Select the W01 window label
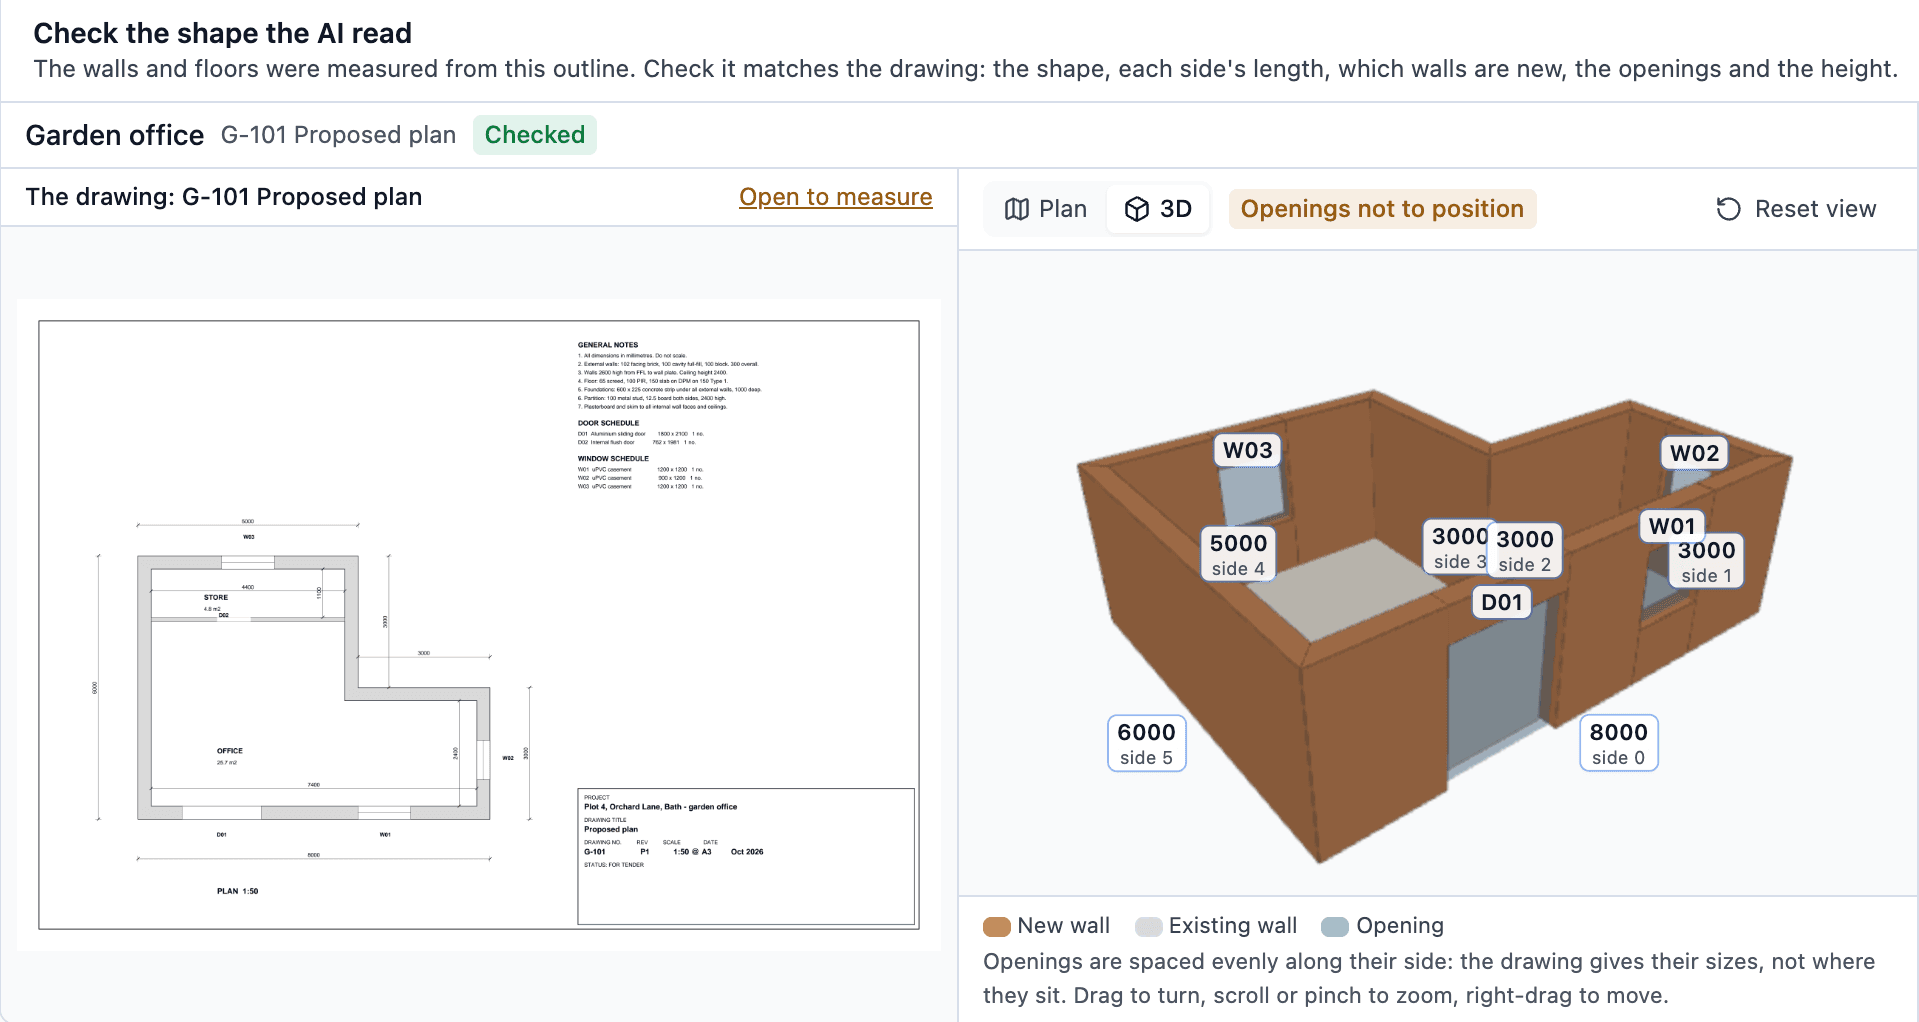1919x1022 pixels. 1672,526
